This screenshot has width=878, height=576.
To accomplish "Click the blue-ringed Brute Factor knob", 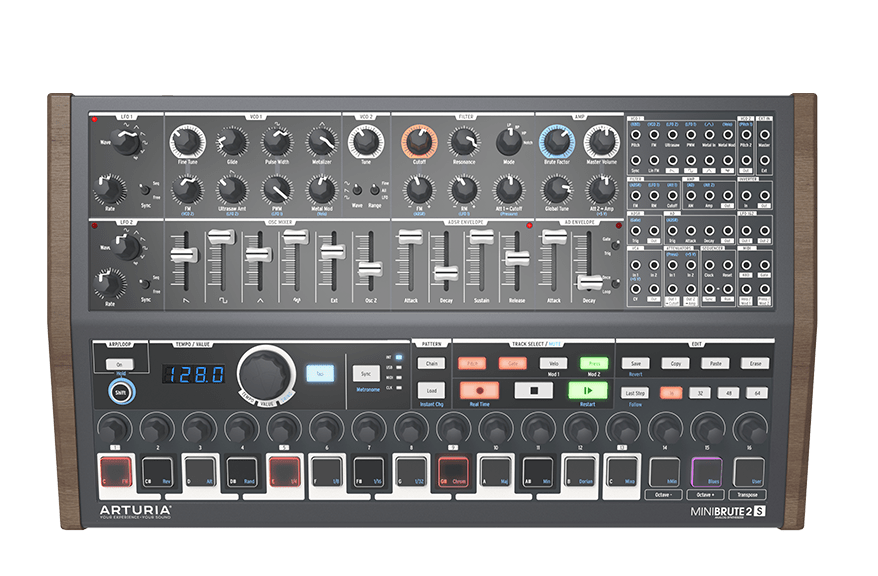I will [557, 141].
